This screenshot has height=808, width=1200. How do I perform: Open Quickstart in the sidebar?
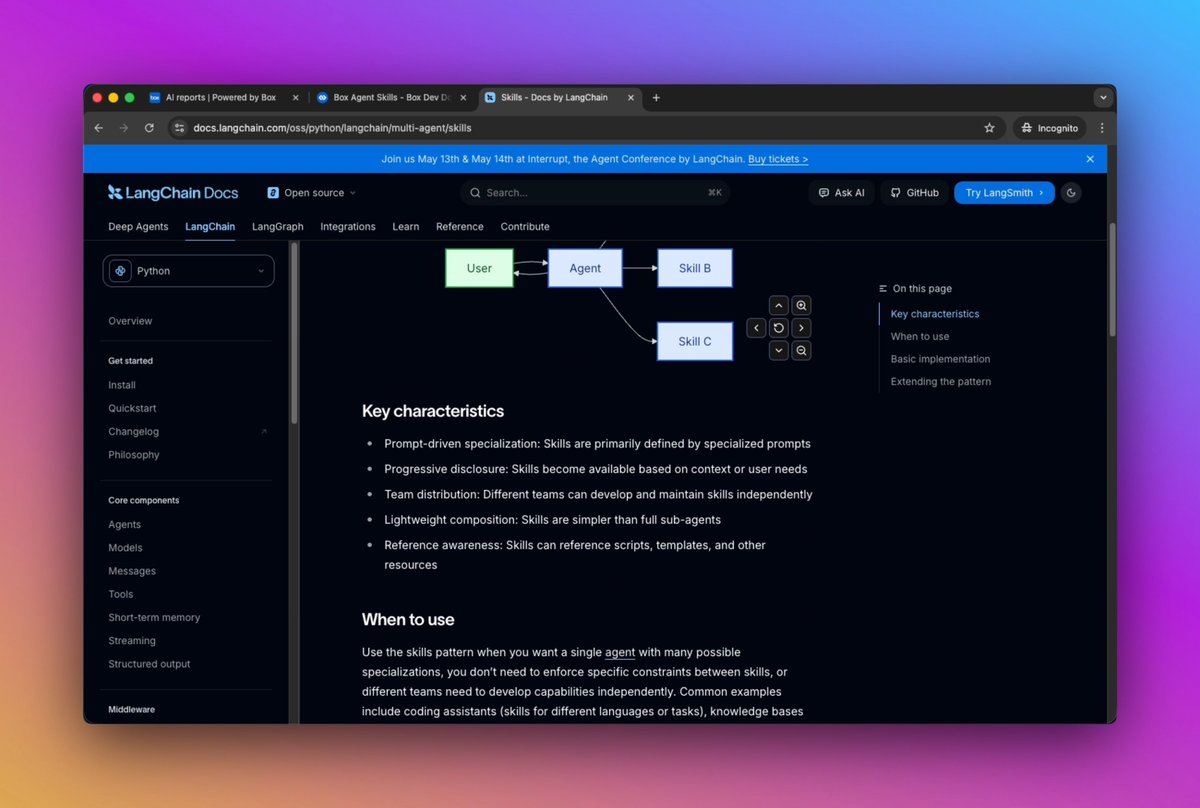[132, 408]
